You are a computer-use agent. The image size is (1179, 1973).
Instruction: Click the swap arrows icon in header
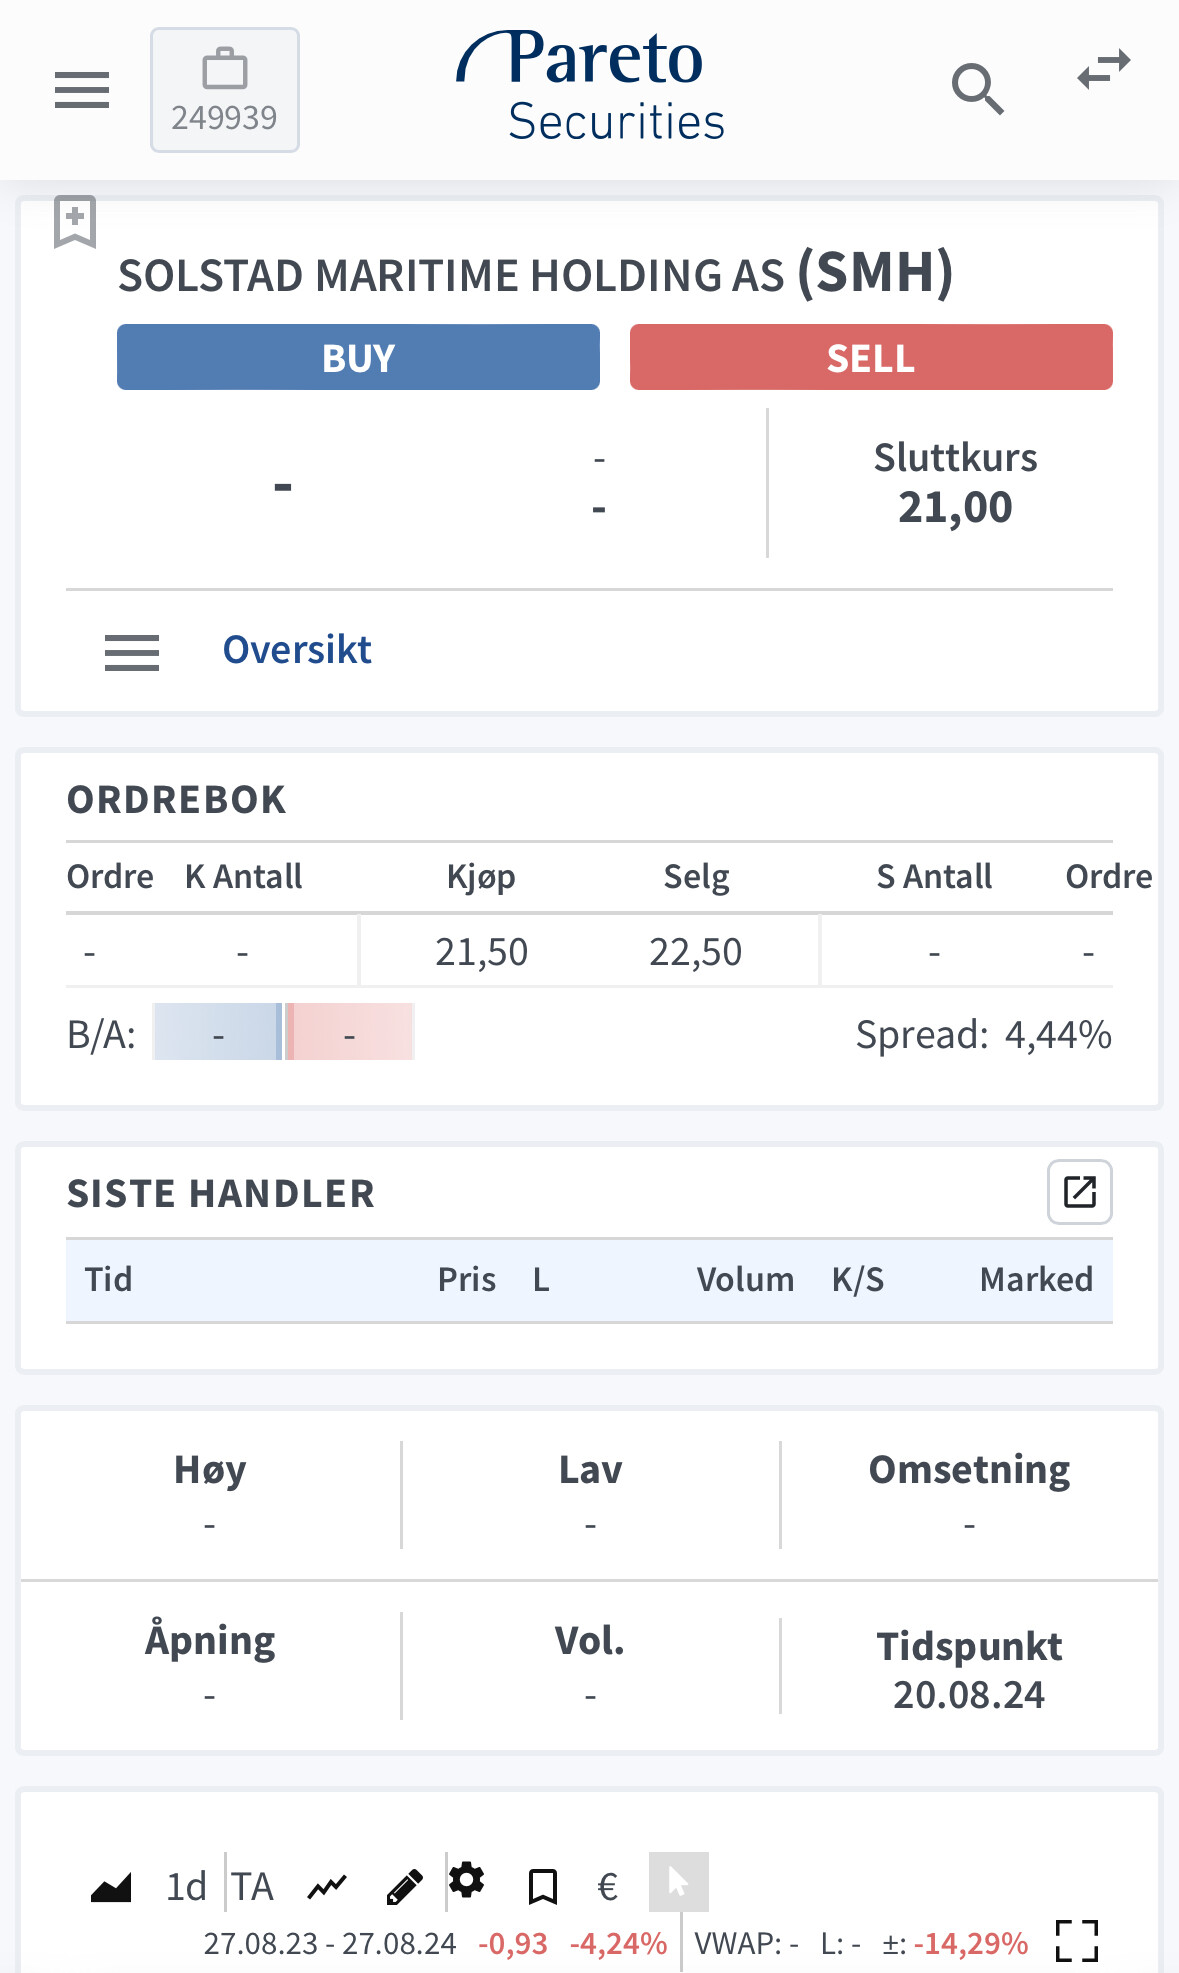1103,70
